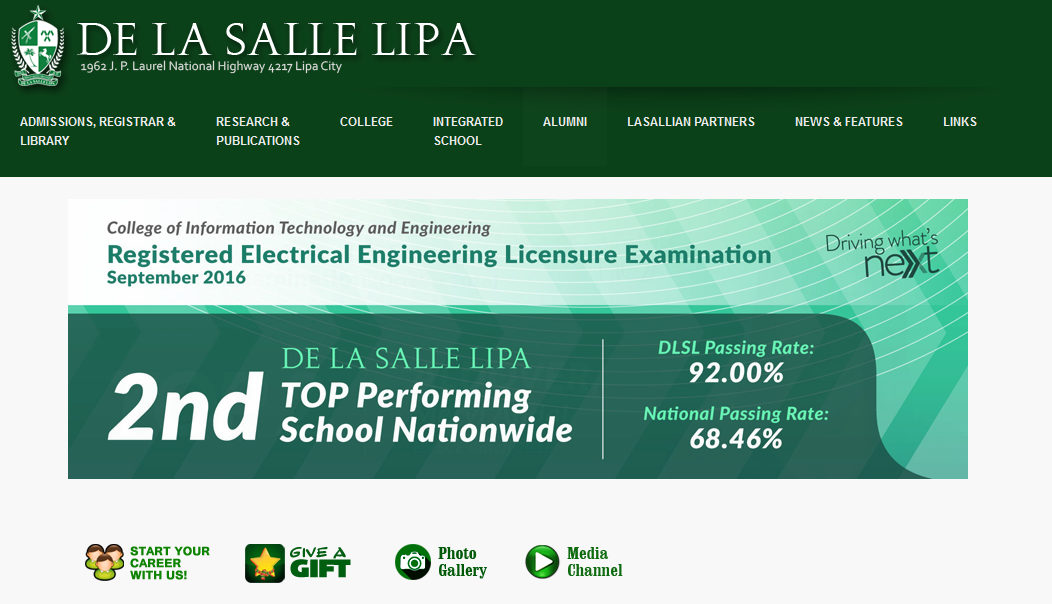Open Admissions, Registrar & Library menu
This screenshot has width=1052, height=604.
tap(98, 131)
